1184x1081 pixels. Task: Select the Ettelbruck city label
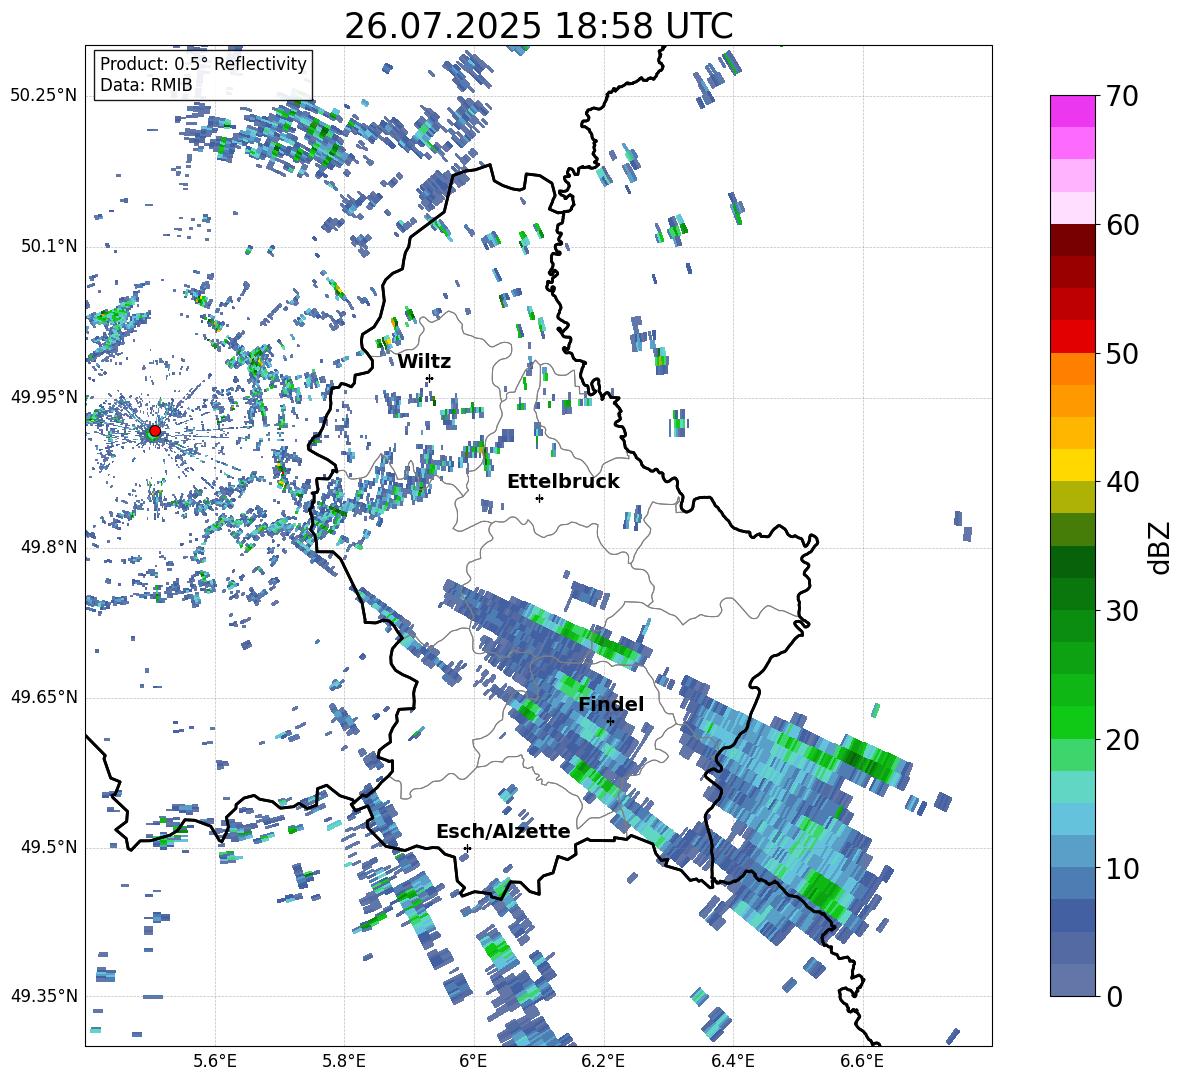coord(563,482)
